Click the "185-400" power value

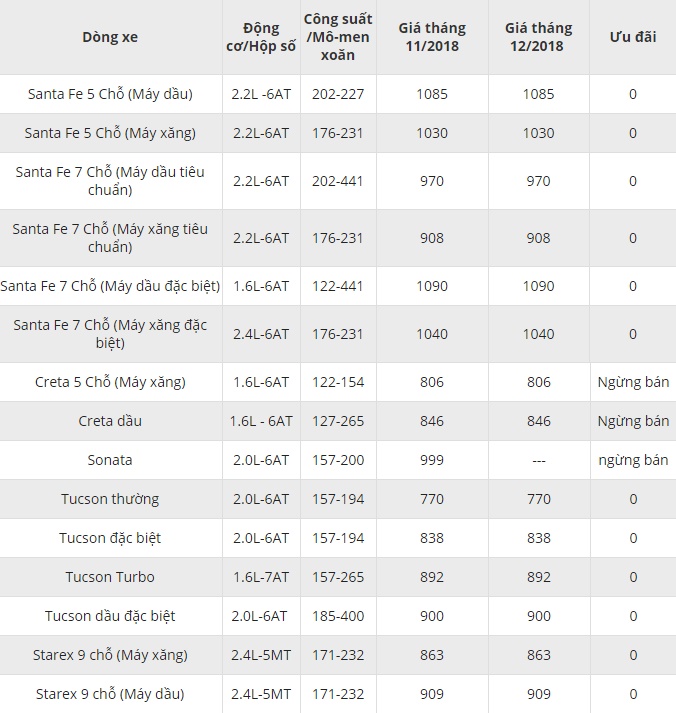tap(338, 616)
